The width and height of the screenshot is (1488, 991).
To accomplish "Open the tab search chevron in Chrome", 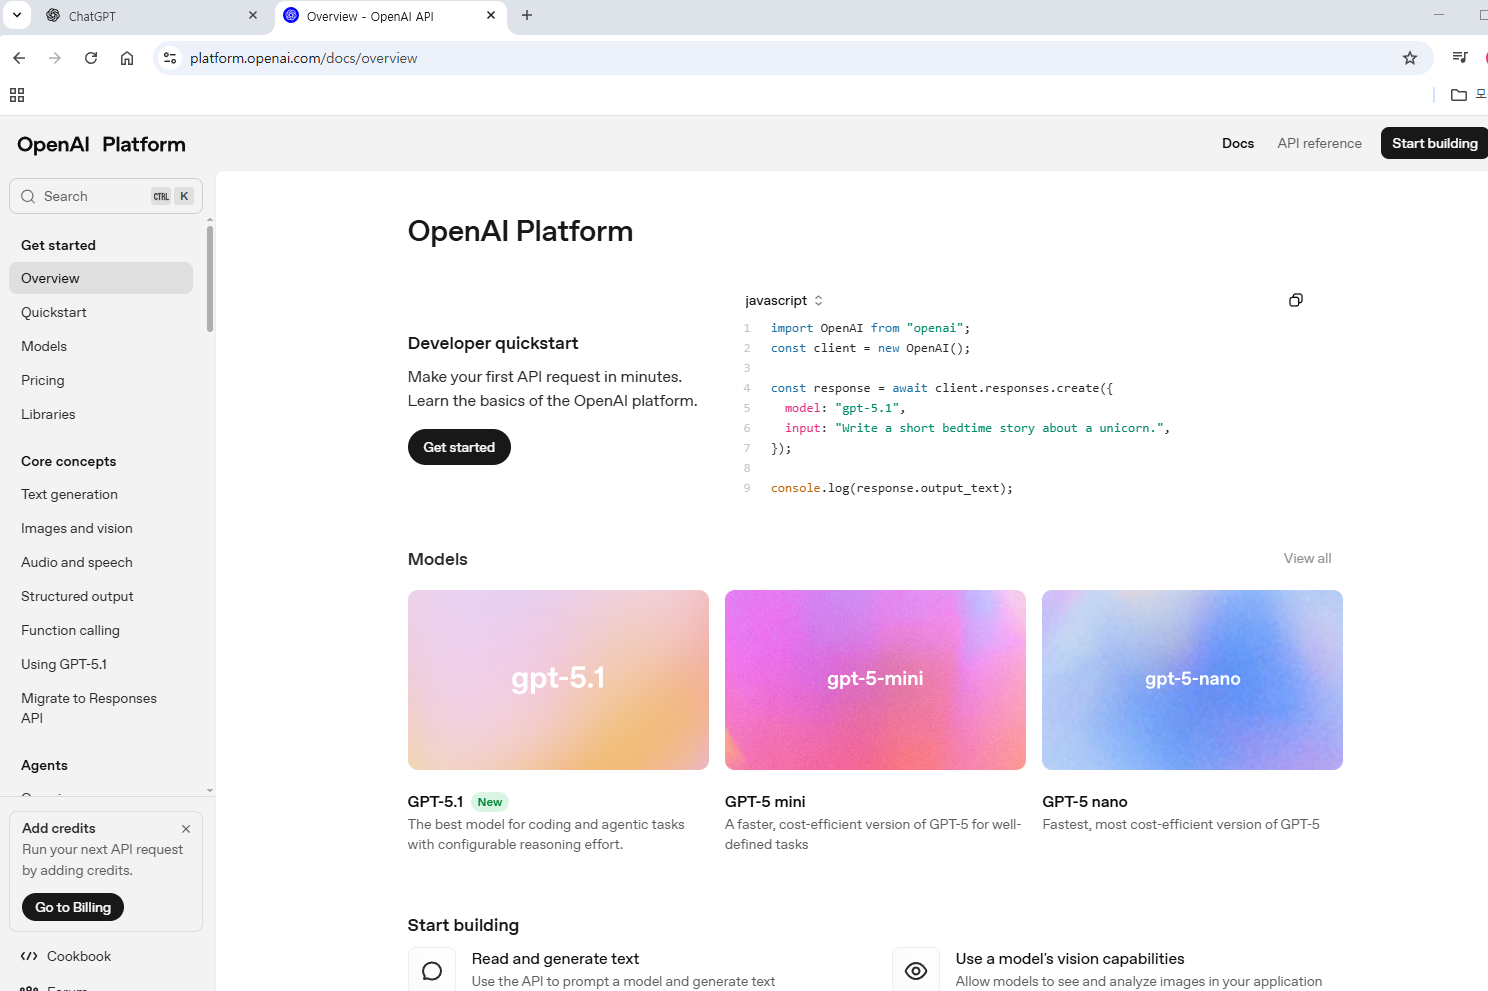I will [x=17, y=15].
